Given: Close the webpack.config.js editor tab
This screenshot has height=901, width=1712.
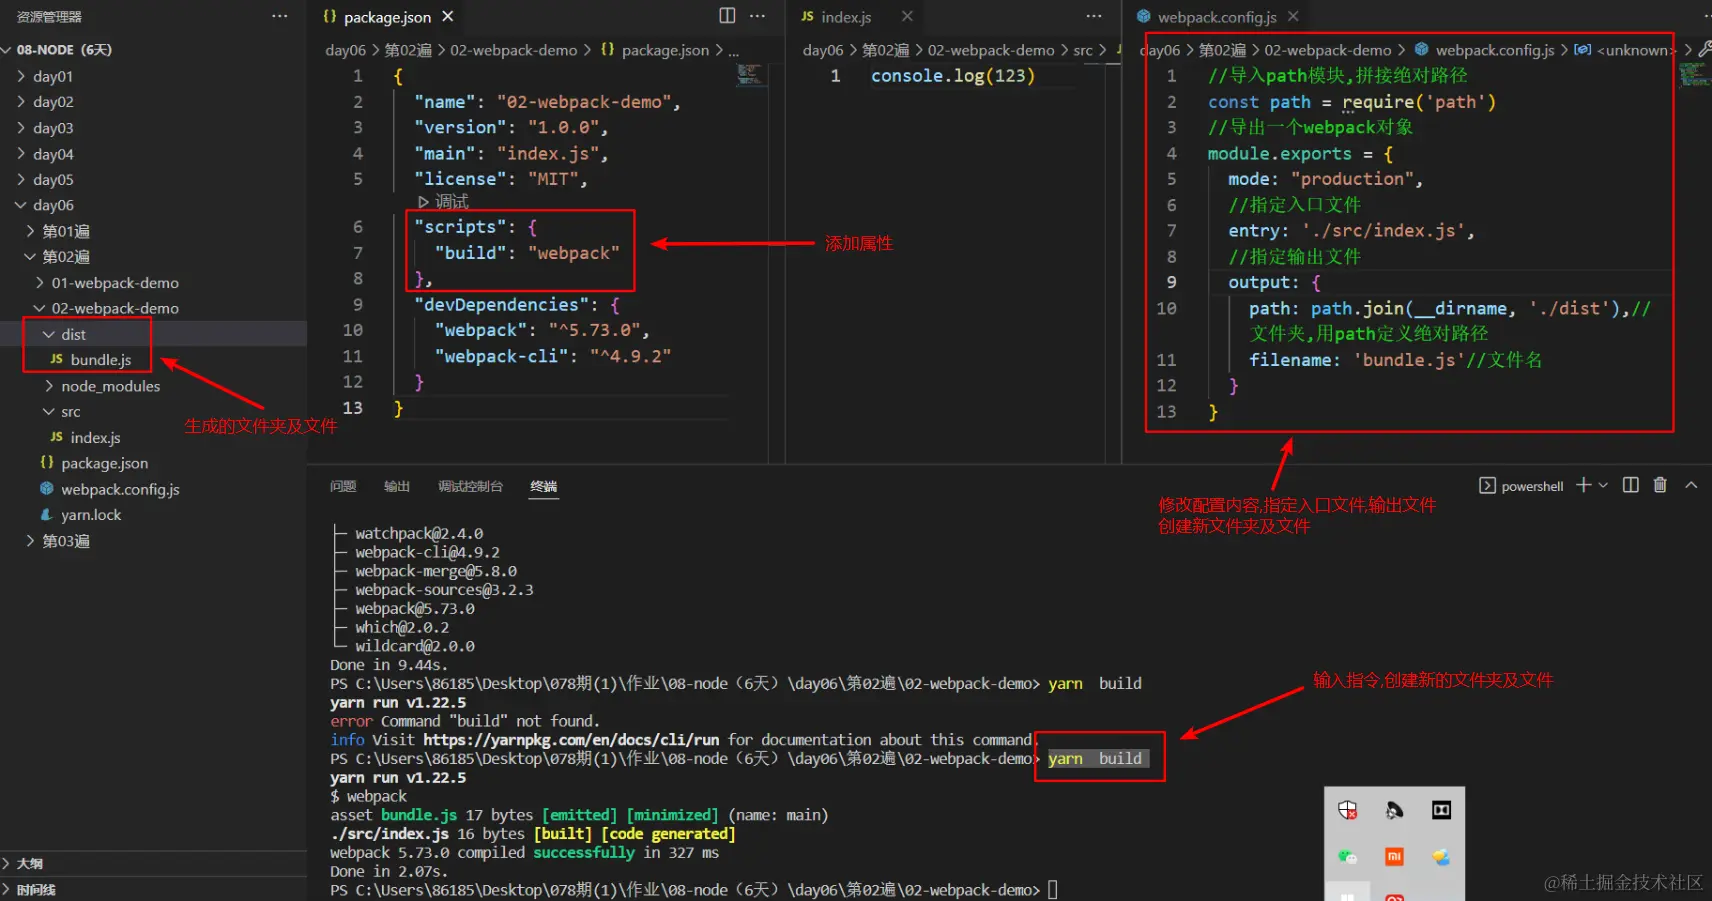Looking at the screenshot, I should (1293, 16).
